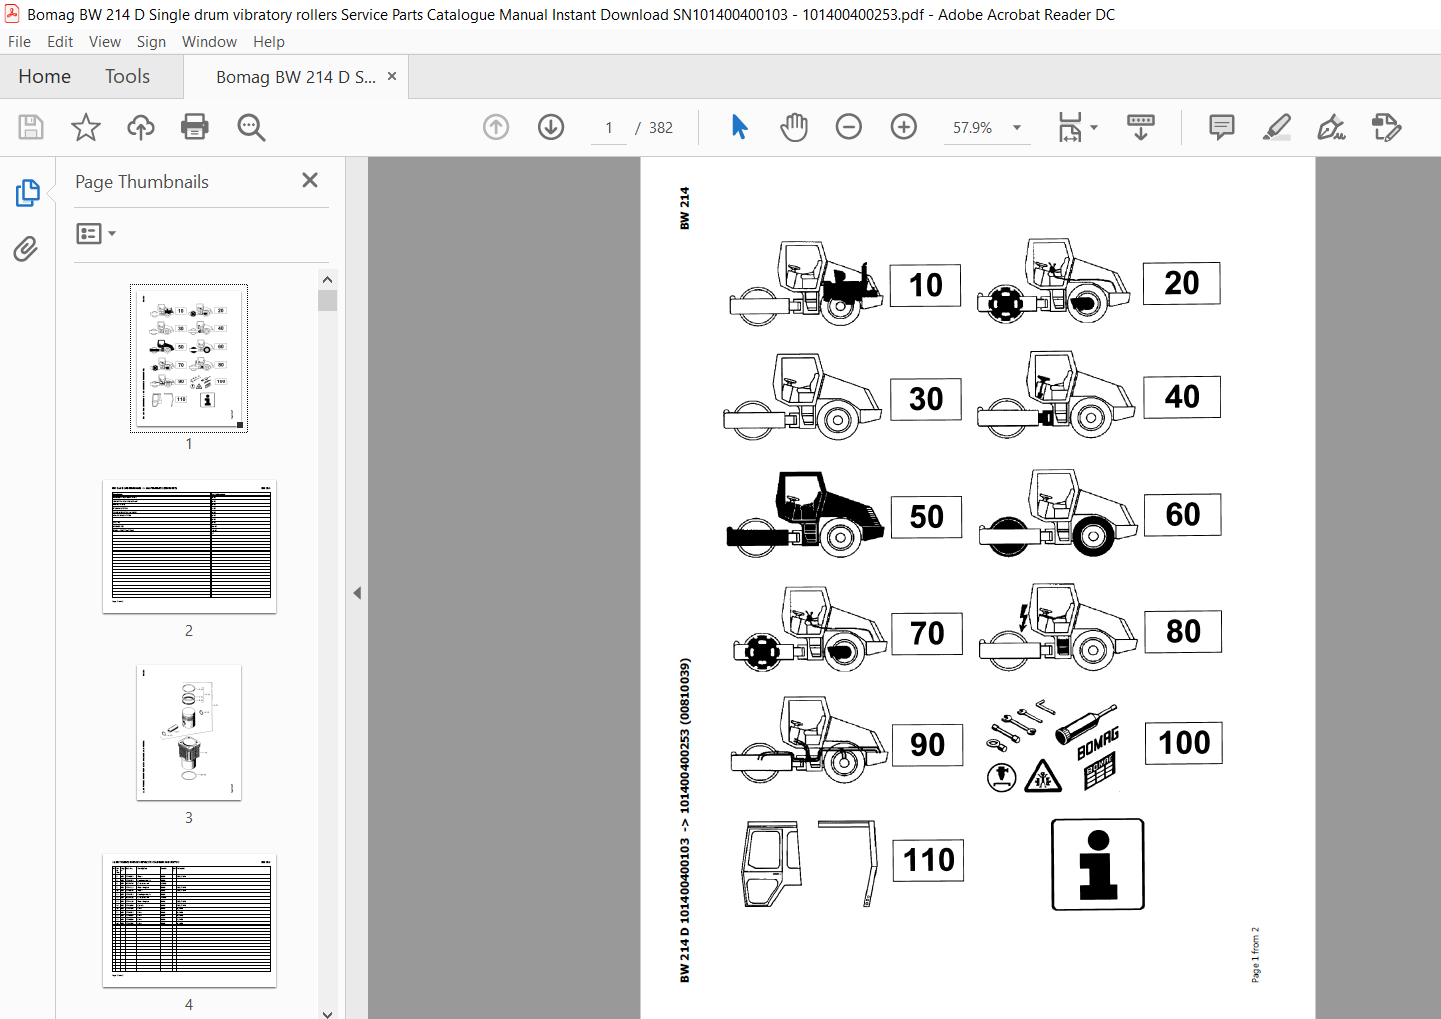Viewport: 1441px width, 1019px height.
Task: Zoom in with plus icon
Action: [904, 127]
